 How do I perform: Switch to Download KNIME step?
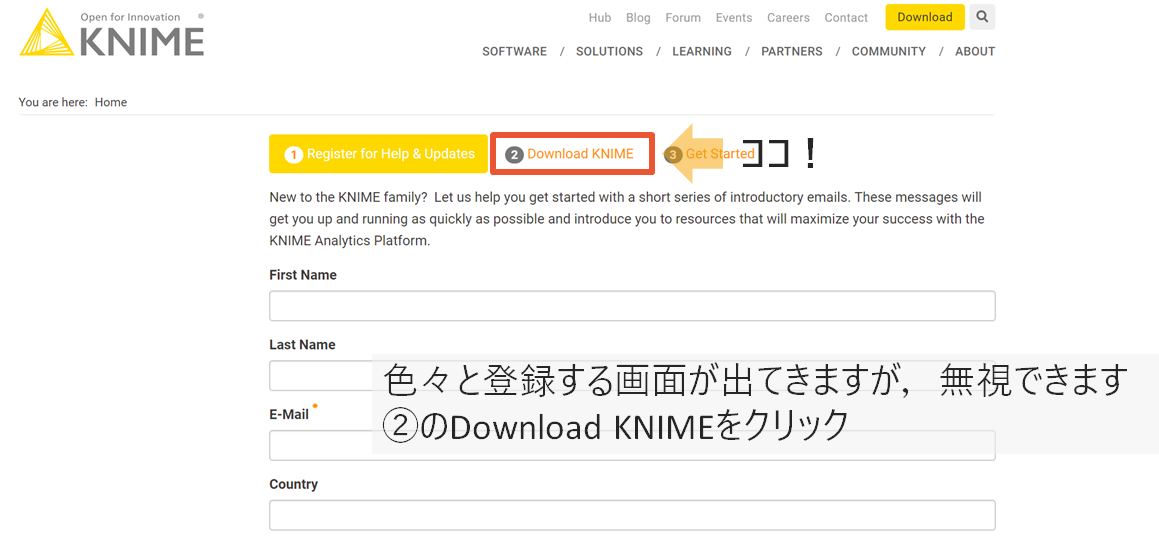(573, 154)
